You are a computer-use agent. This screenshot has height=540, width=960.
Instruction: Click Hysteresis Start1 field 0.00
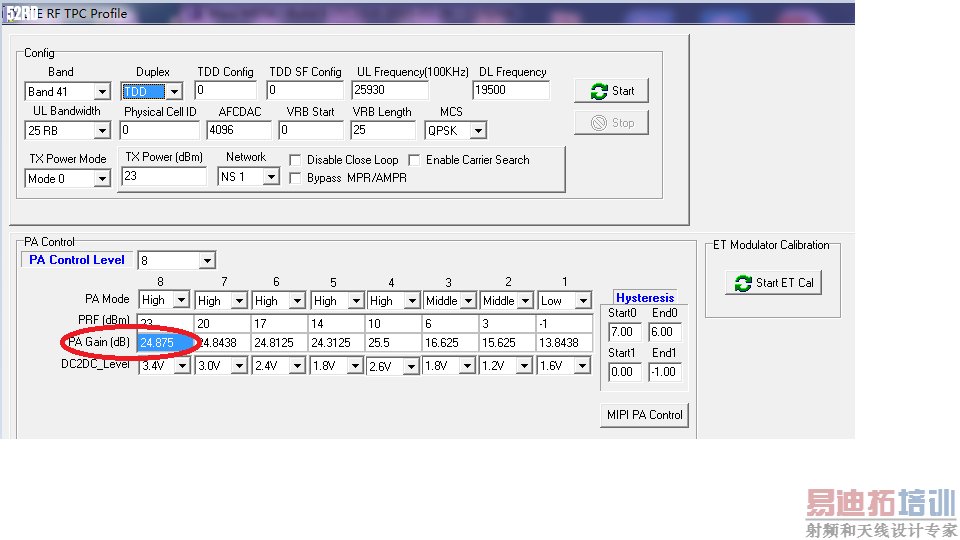coord(624,372)
